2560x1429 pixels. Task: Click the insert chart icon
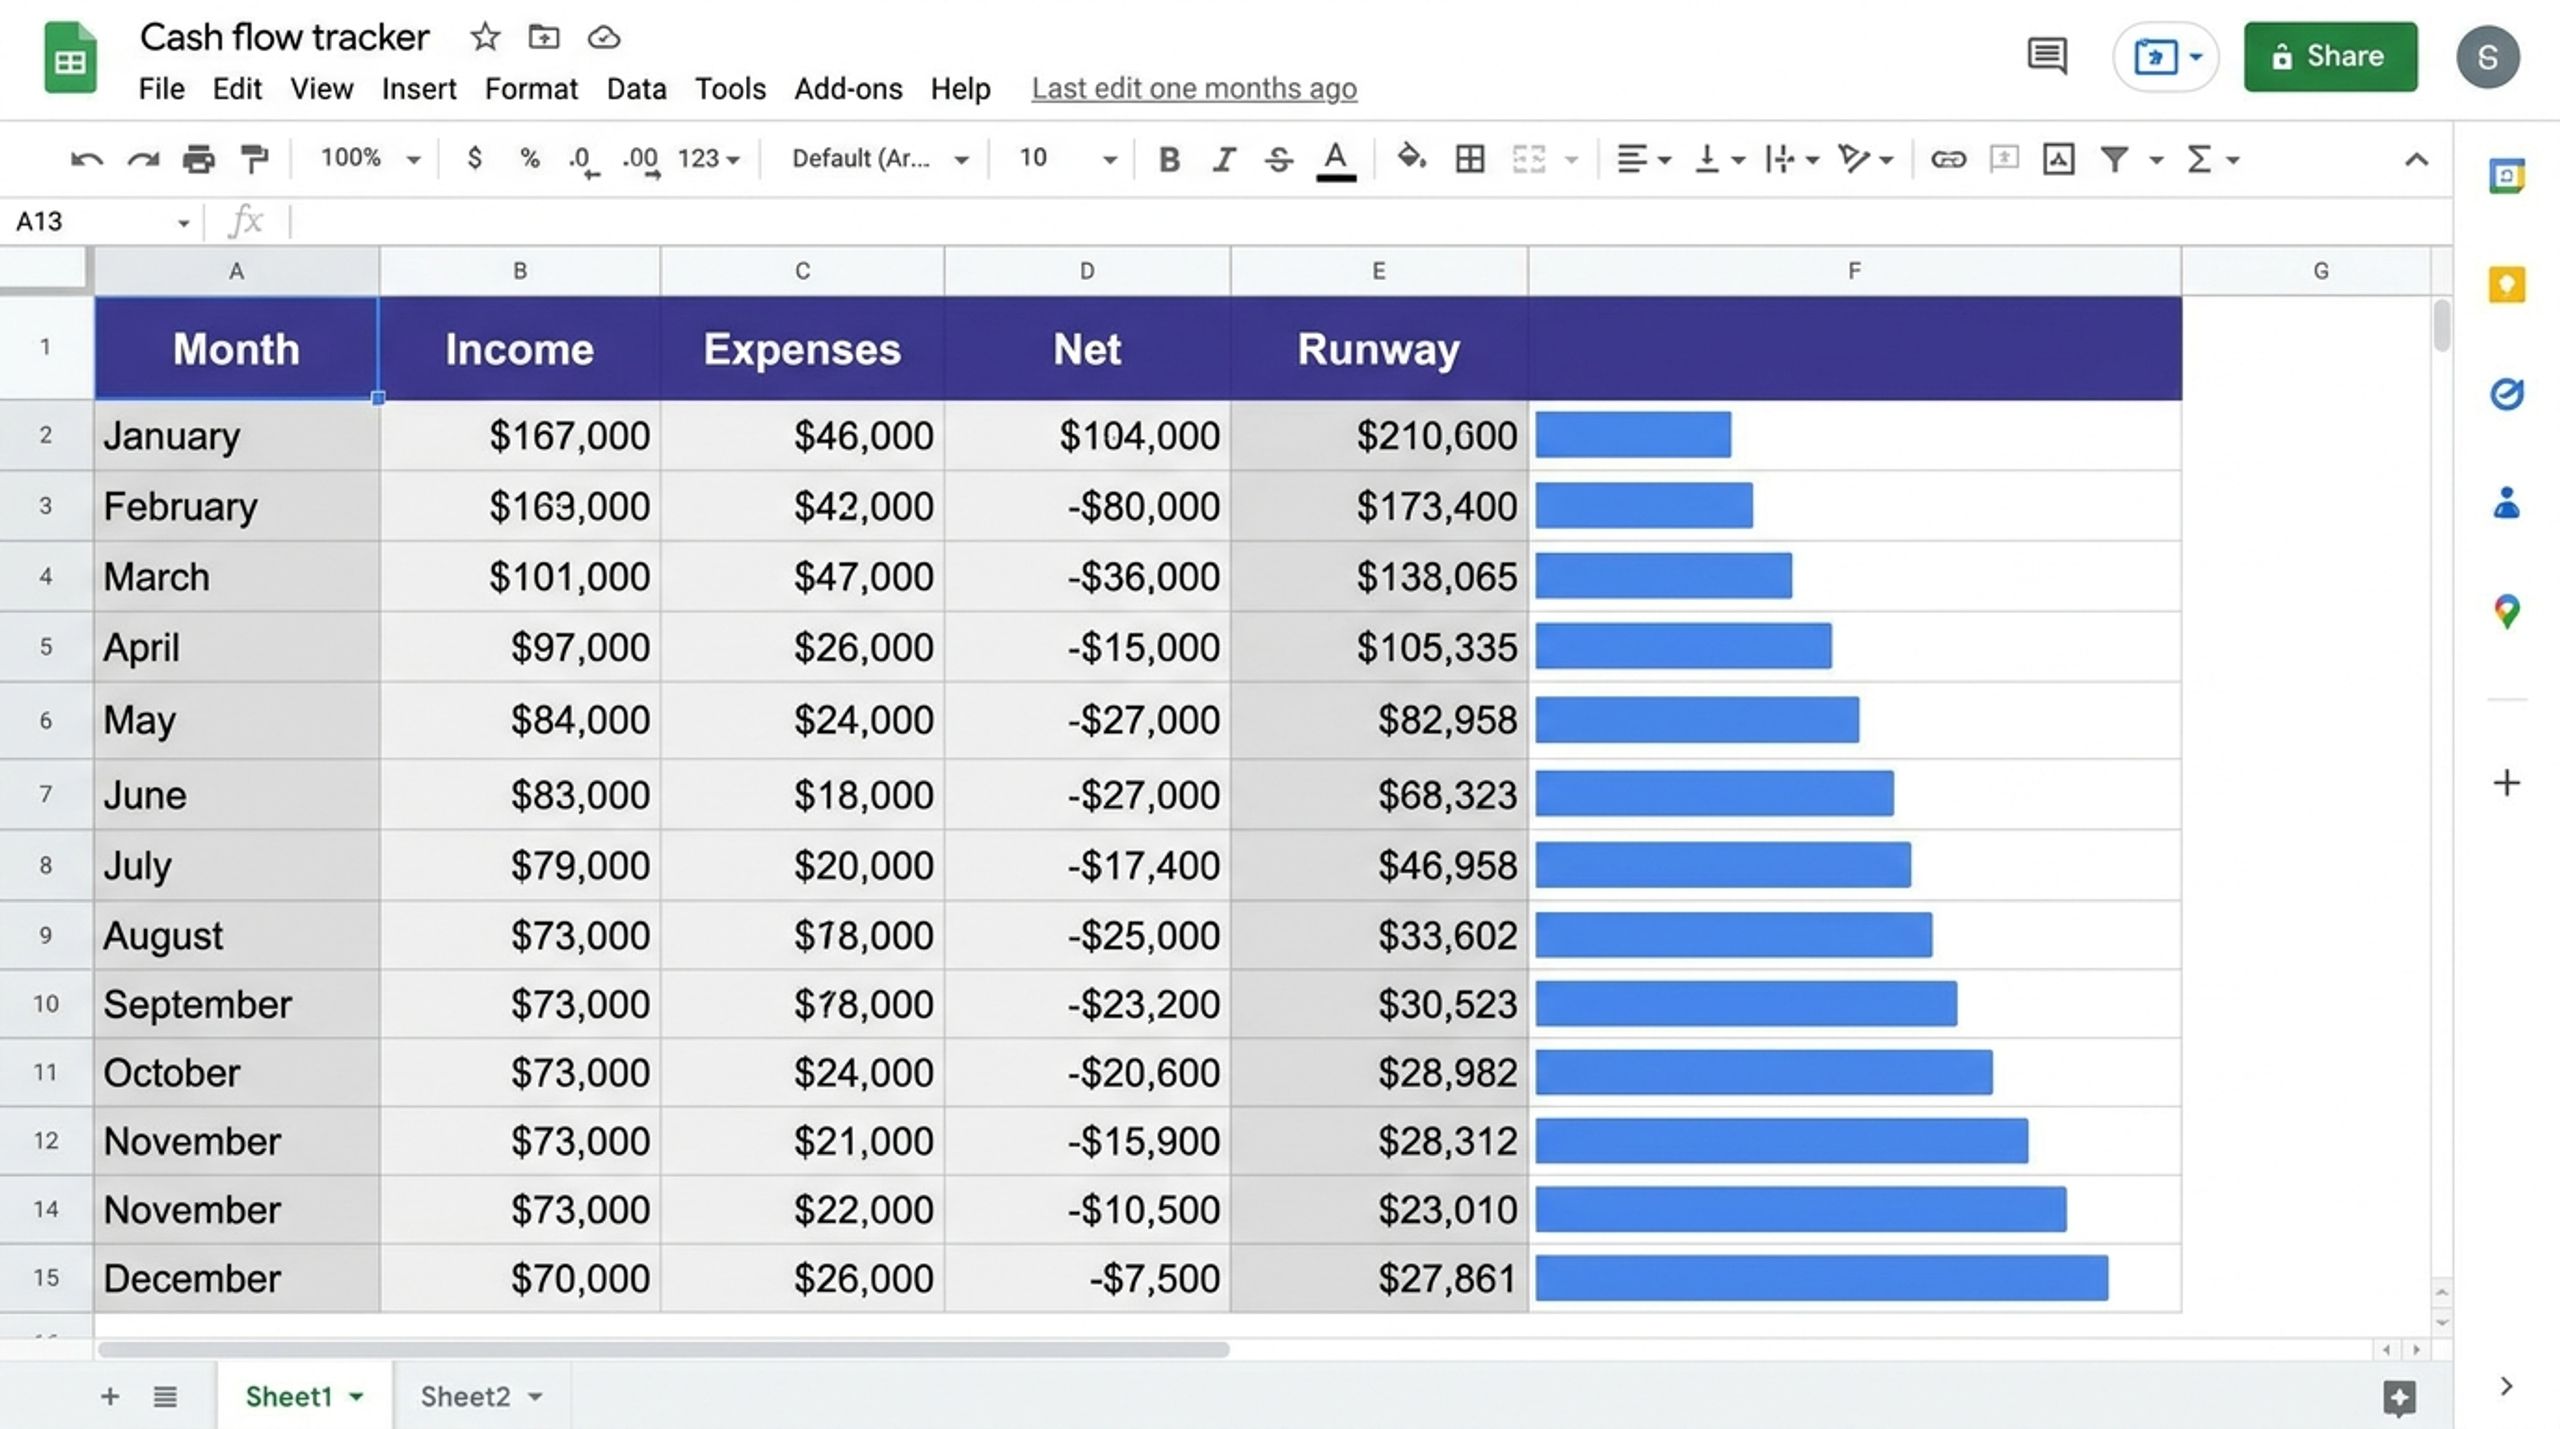tap(2058, 159)
